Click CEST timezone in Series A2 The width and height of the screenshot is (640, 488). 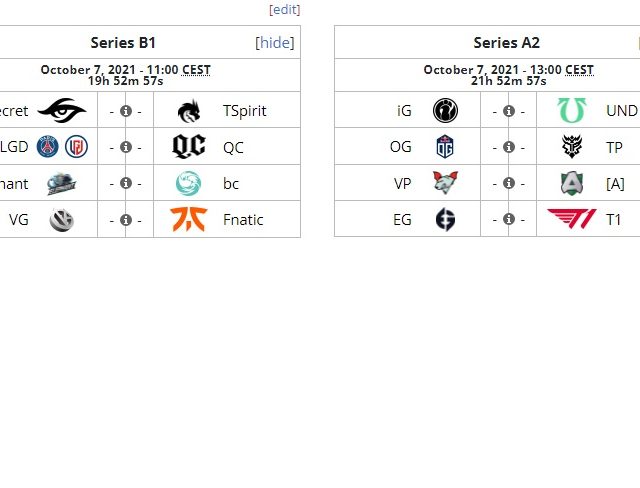[579, 70]
